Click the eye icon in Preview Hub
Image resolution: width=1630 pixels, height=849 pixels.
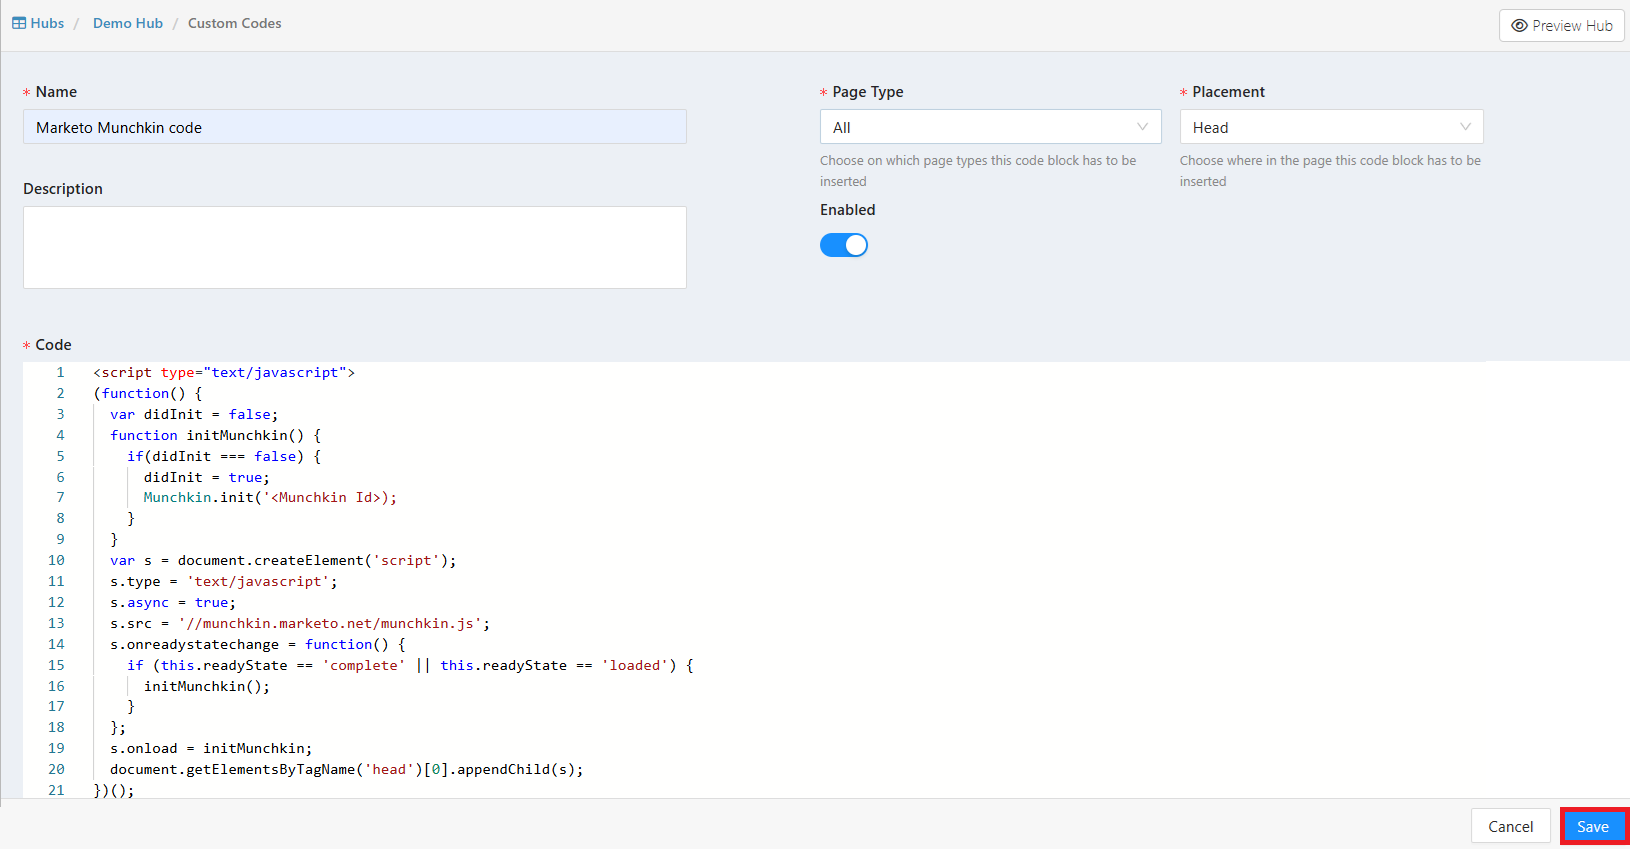(x=1519, y=26)
